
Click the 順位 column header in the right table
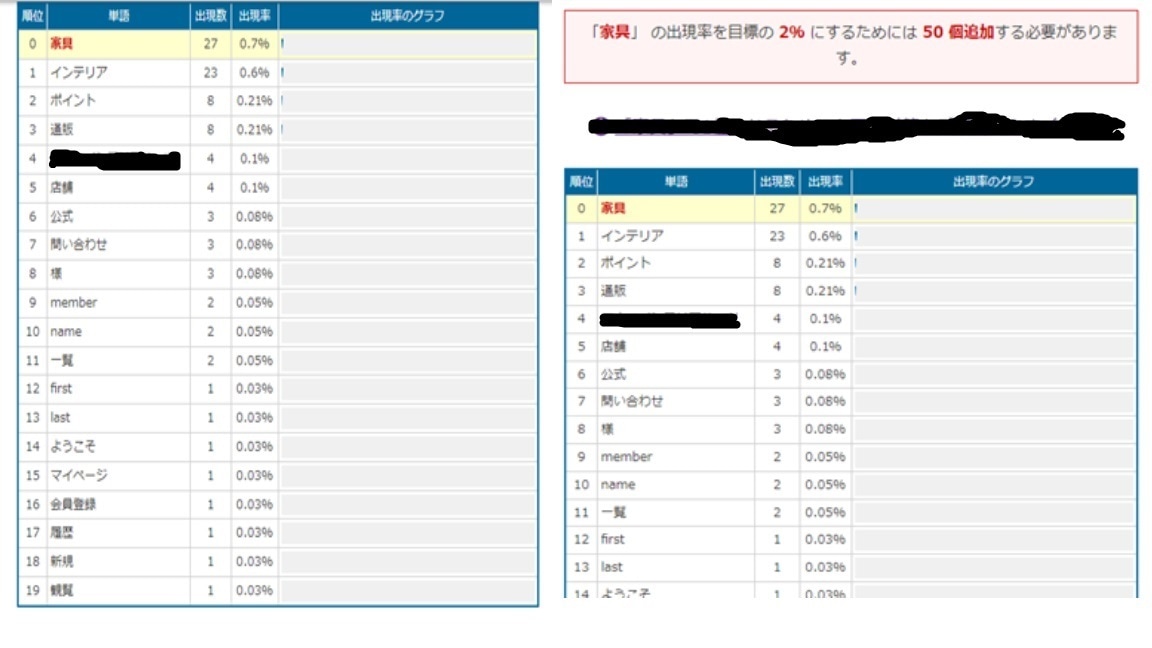point(581,181)
